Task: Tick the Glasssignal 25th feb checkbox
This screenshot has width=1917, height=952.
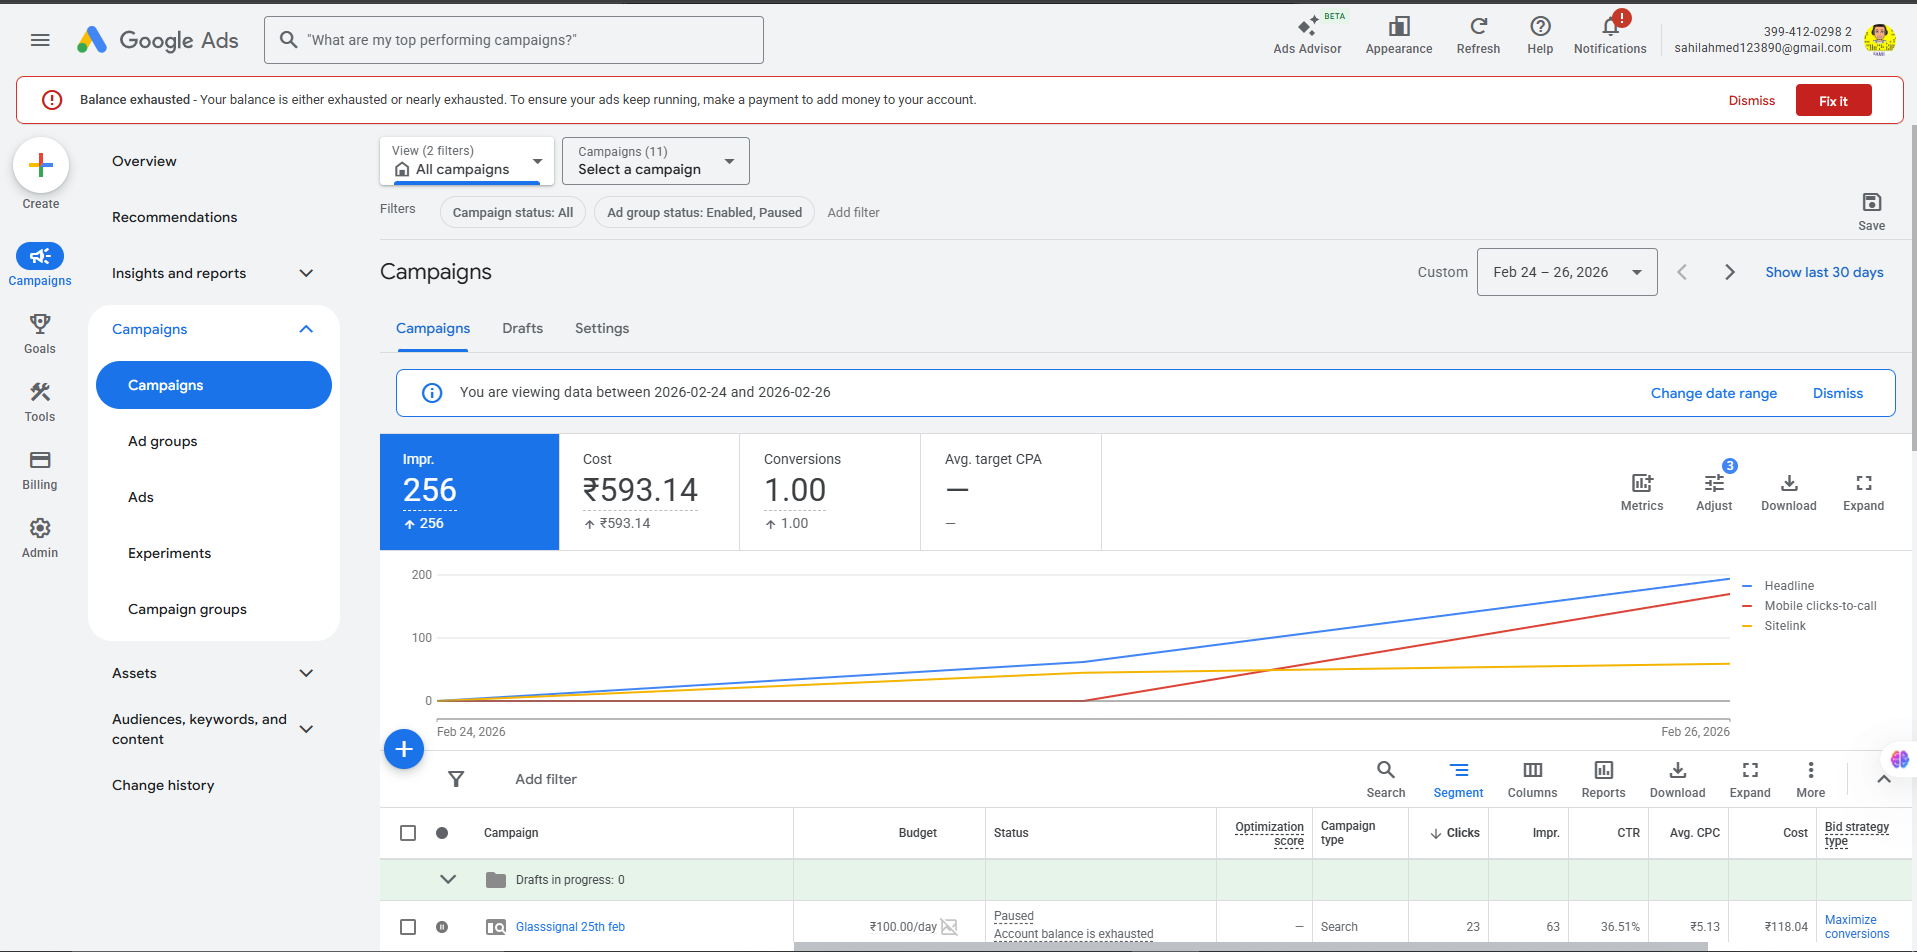Action: (x=408, y=927)
